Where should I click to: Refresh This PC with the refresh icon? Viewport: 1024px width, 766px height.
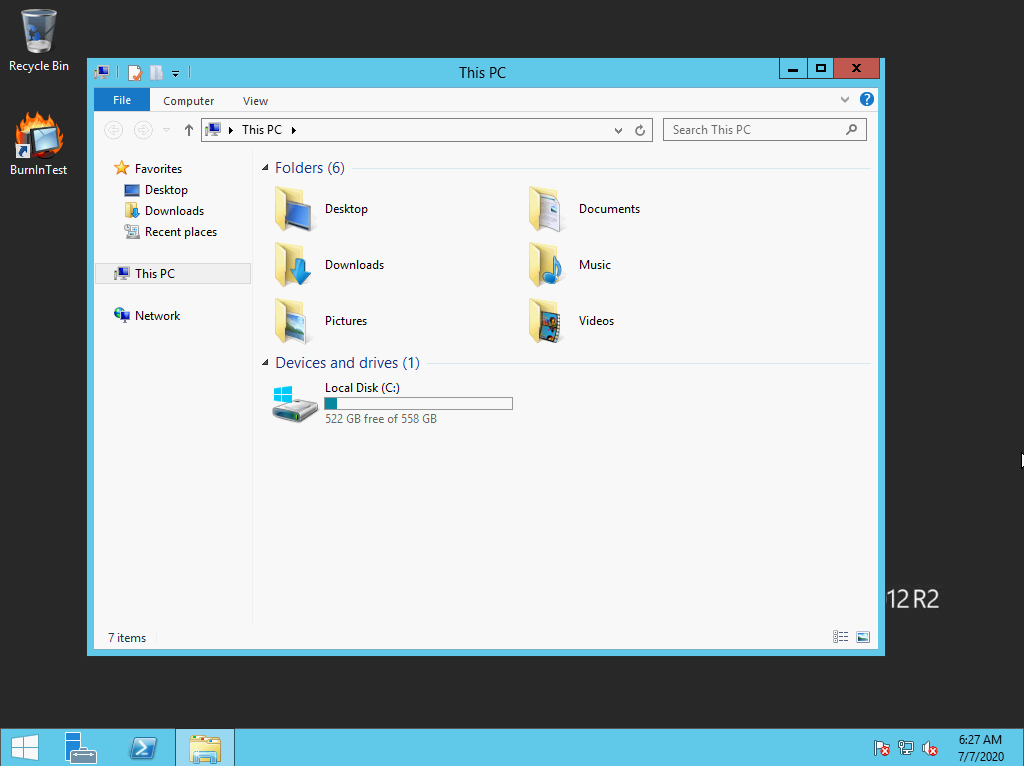click(640, 131)
